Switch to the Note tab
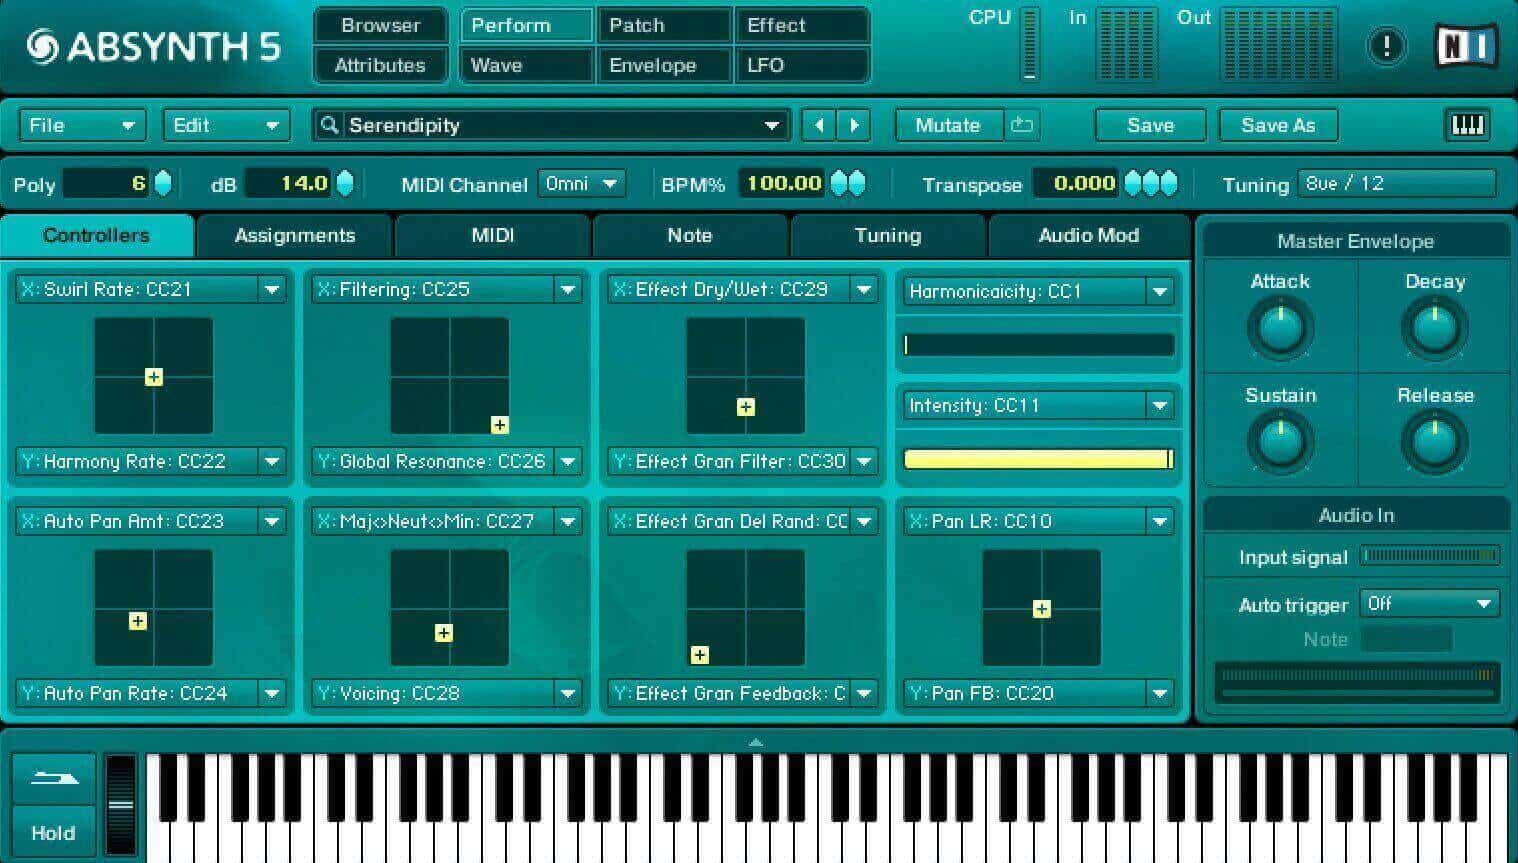1518x863 pixels. click(690, 235)
